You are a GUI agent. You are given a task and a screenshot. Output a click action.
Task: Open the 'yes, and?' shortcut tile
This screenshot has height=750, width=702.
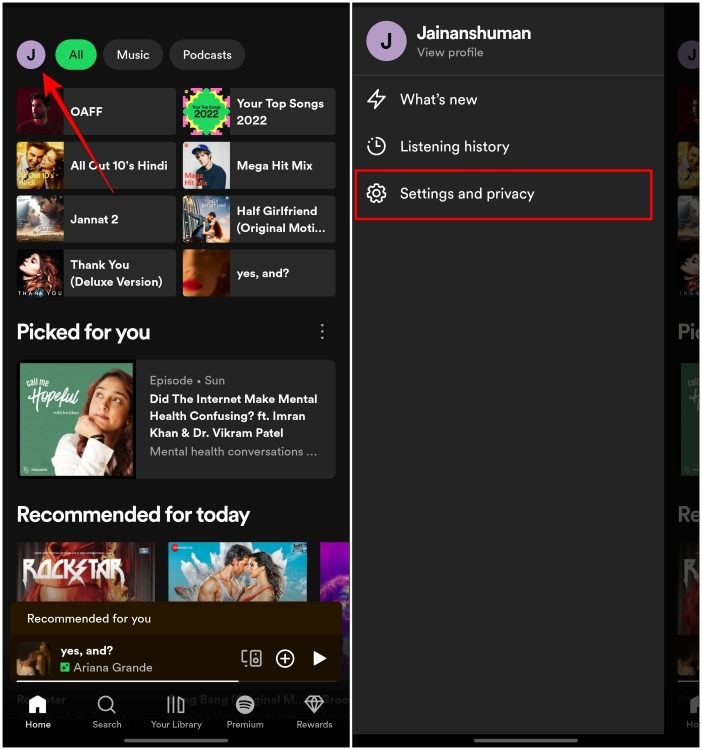(259, 273)
